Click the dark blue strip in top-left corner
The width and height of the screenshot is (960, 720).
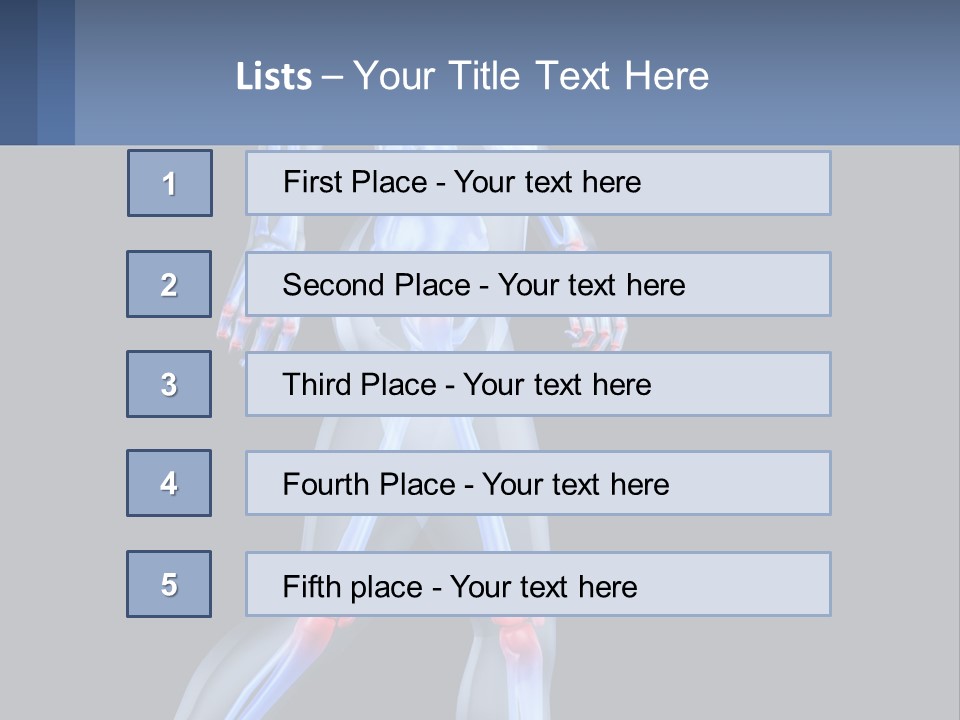(18, 72)
